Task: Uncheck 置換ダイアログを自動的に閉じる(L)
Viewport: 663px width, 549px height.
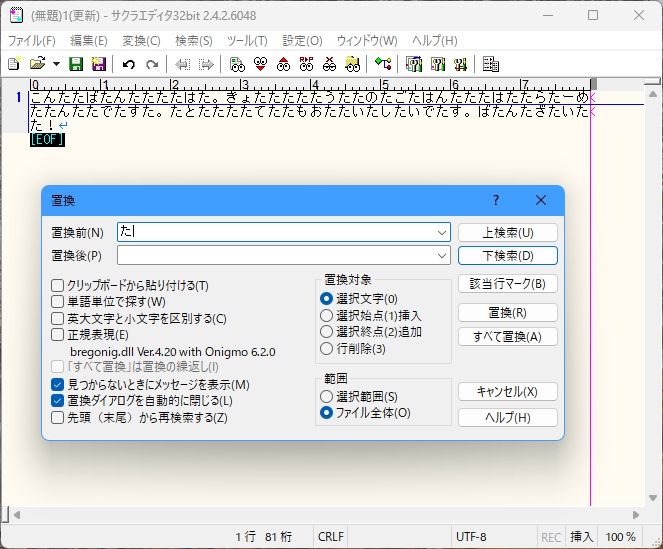Action: (58, 401)
